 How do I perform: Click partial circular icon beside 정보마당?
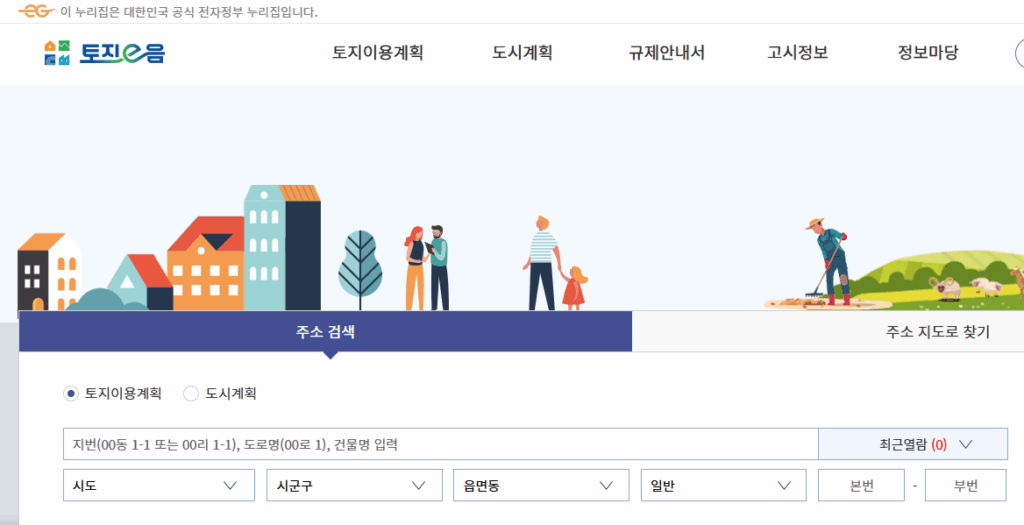coord(1019,53)
